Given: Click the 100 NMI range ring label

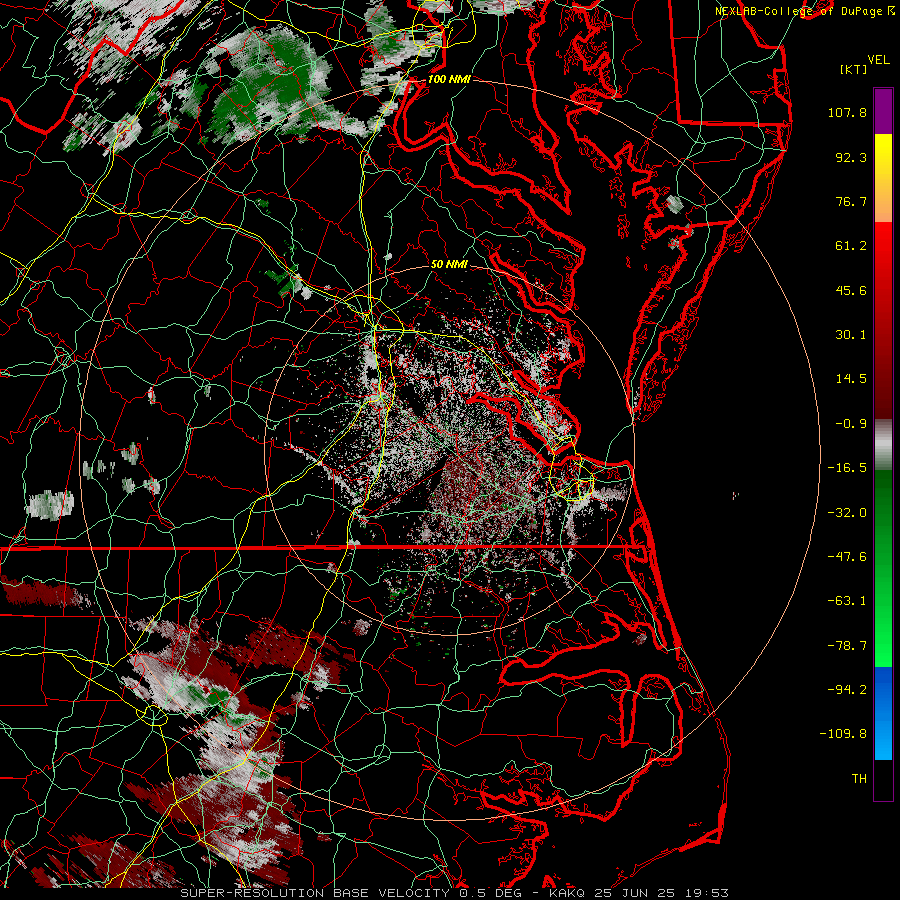Looking at the screenshot, I should pyautogui.click(x=449, y=79).
